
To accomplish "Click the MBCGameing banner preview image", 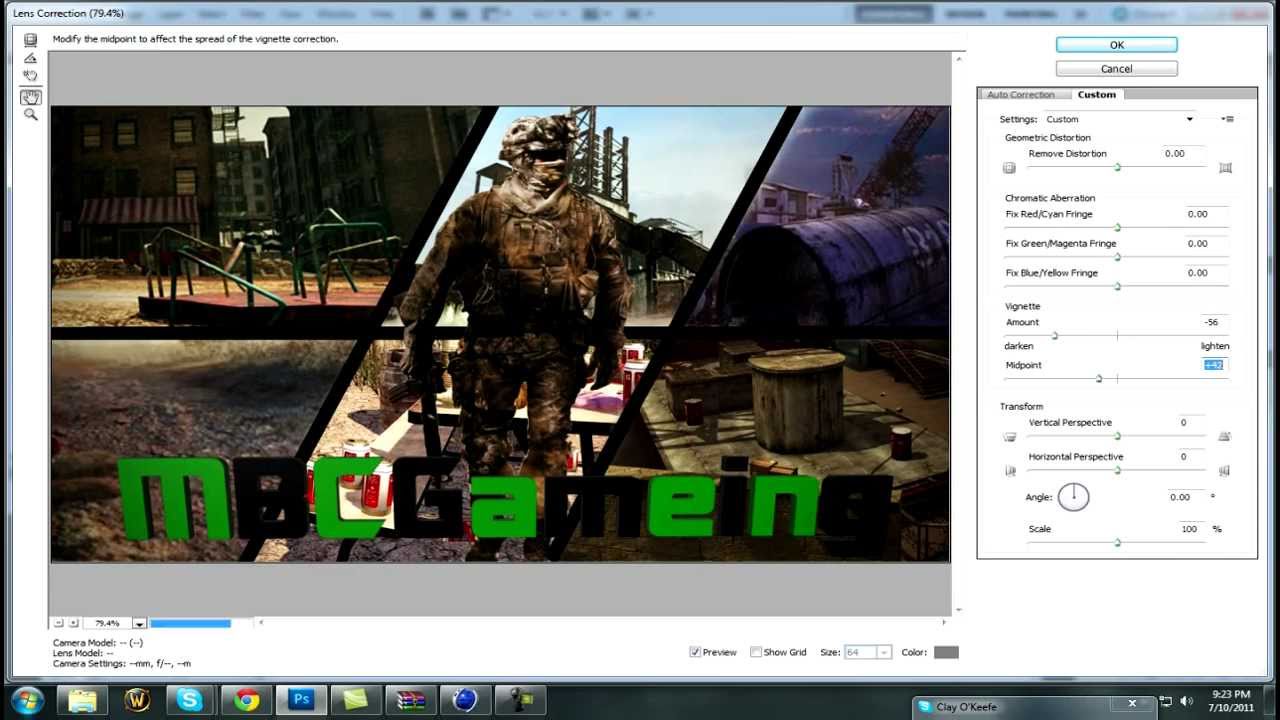I will 500,334.
